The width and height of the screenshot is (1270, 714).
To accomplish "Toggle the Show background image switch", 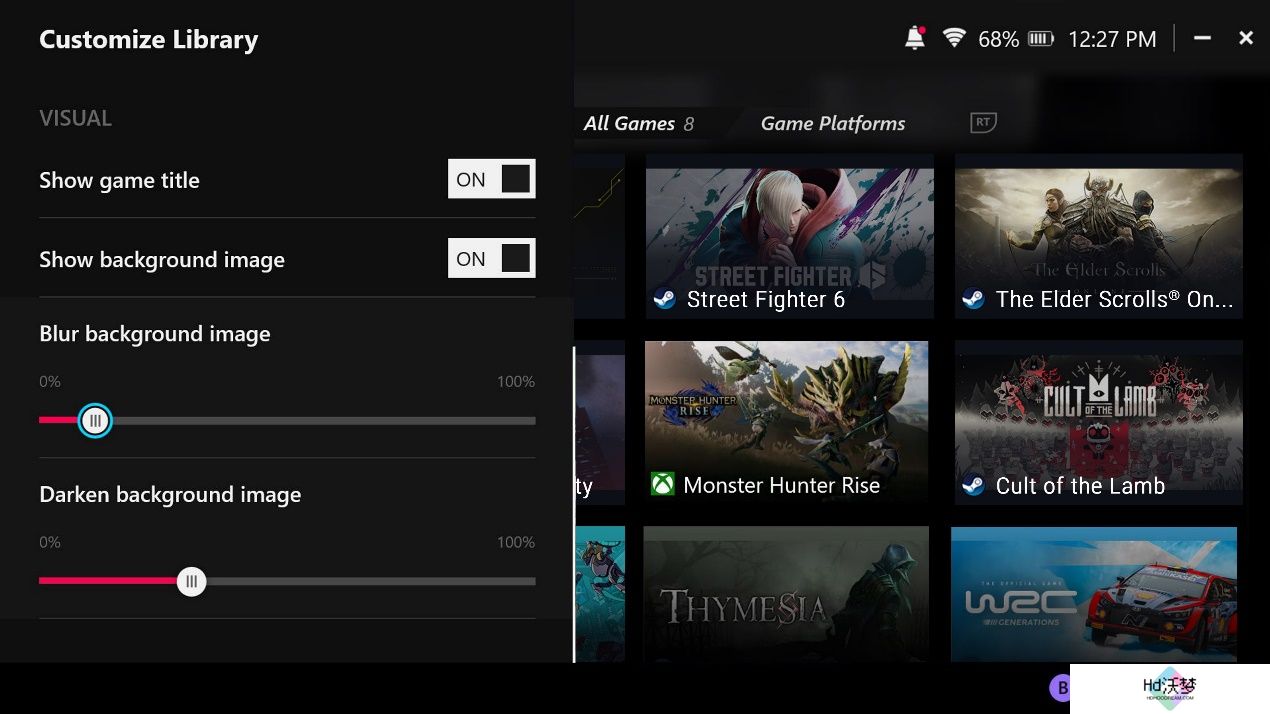I will [x=492, y=258].
